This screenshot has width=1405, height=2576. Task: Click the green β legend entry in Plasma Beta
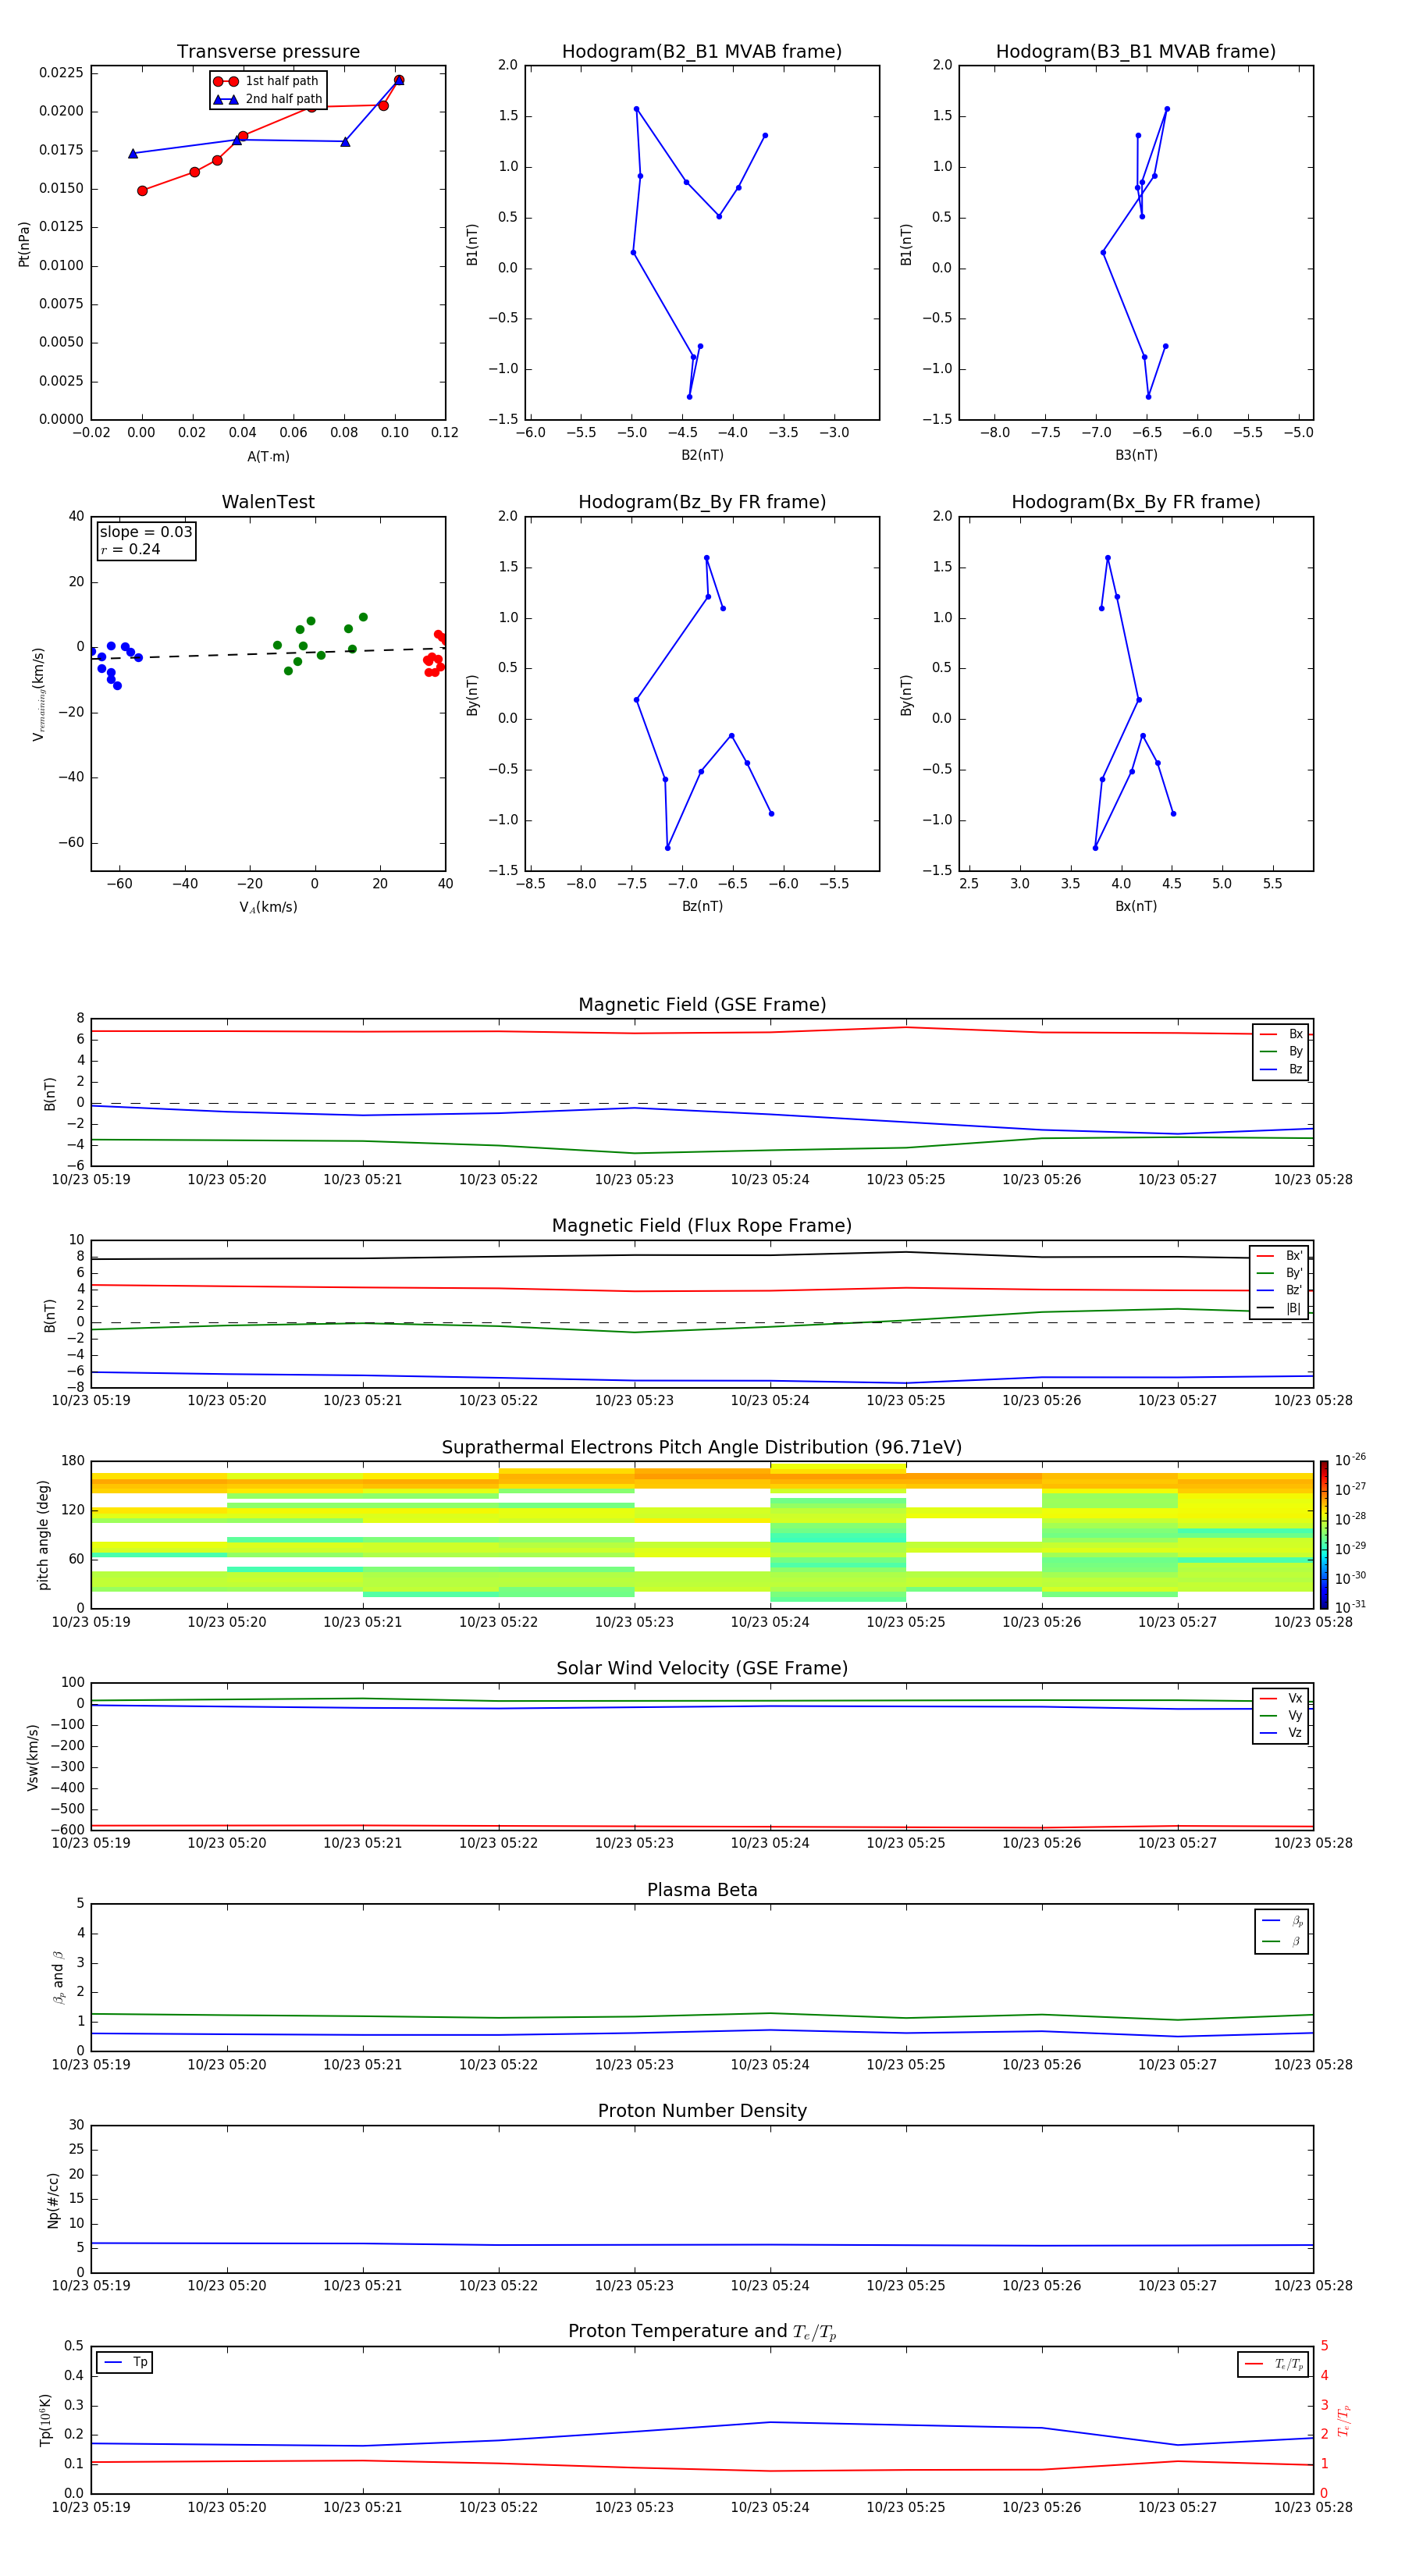1282,1942
